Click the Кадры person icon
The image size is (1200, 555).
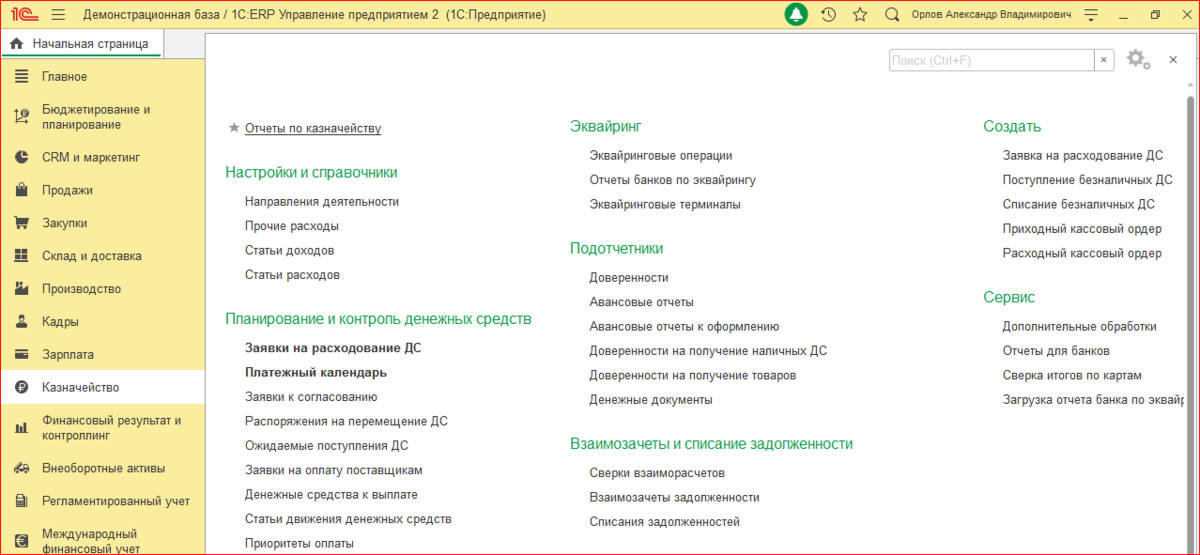tap(21, 322)
